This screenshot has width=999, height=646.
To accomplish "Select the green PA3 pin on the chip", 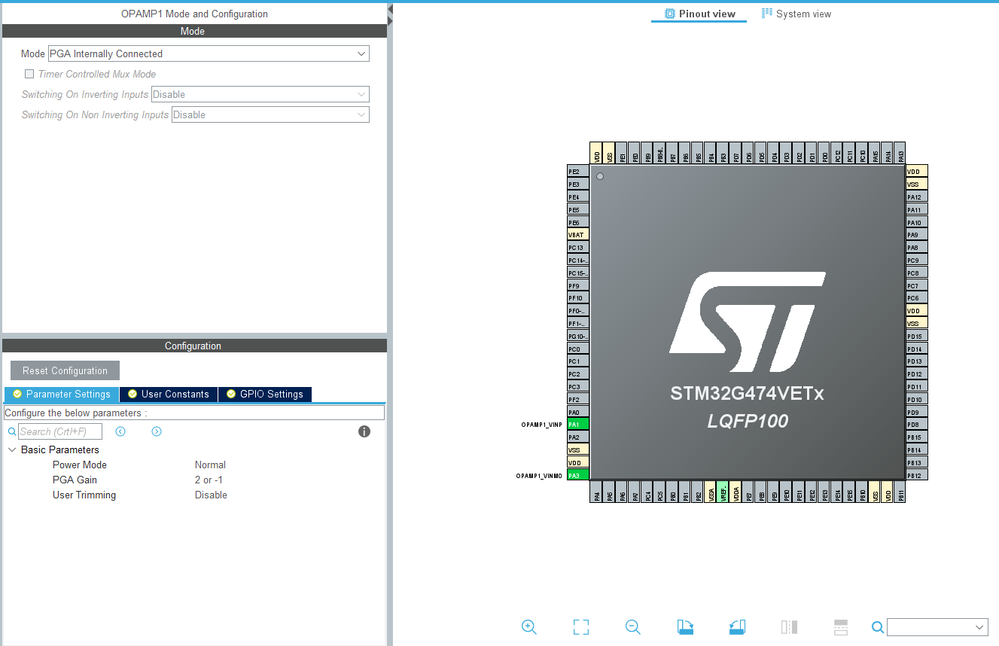I will (x=578, y=475).
